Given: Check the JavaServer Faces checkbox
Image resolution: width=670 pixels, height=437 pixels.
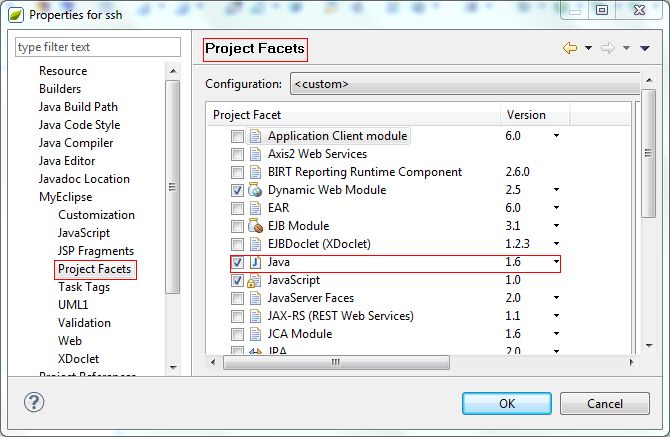Looking at the screenshot, I should tap(237, 298).
